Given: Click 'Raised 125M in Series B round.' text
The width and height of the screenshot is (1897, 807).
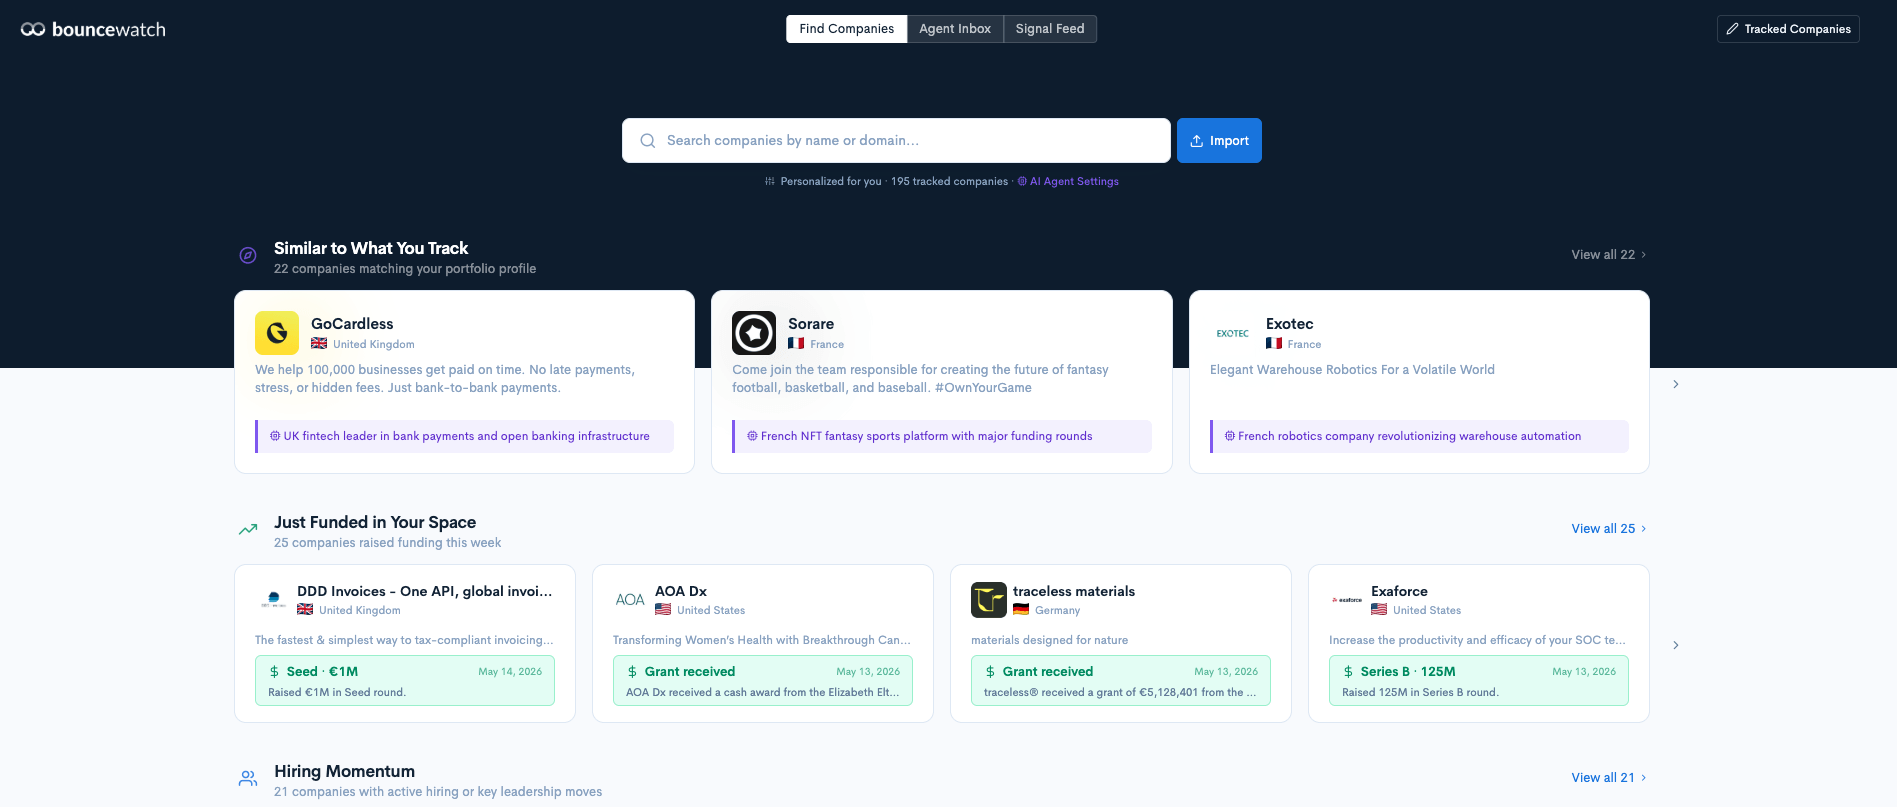Looking at the screenshot, I should coord(1420,692).
